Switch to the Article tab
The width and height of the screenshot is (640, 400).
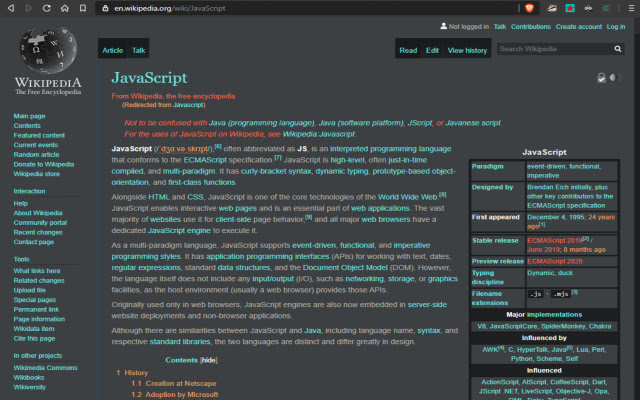[x=113, y=51]
